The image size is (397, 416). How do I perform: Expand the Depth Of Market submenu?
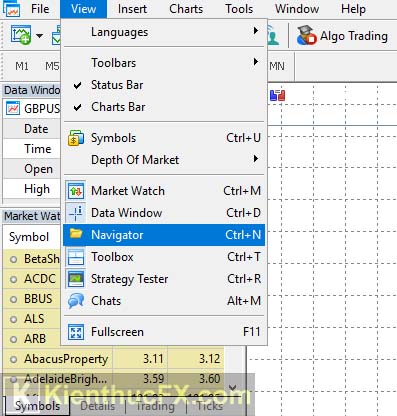(x=164, y=160)
